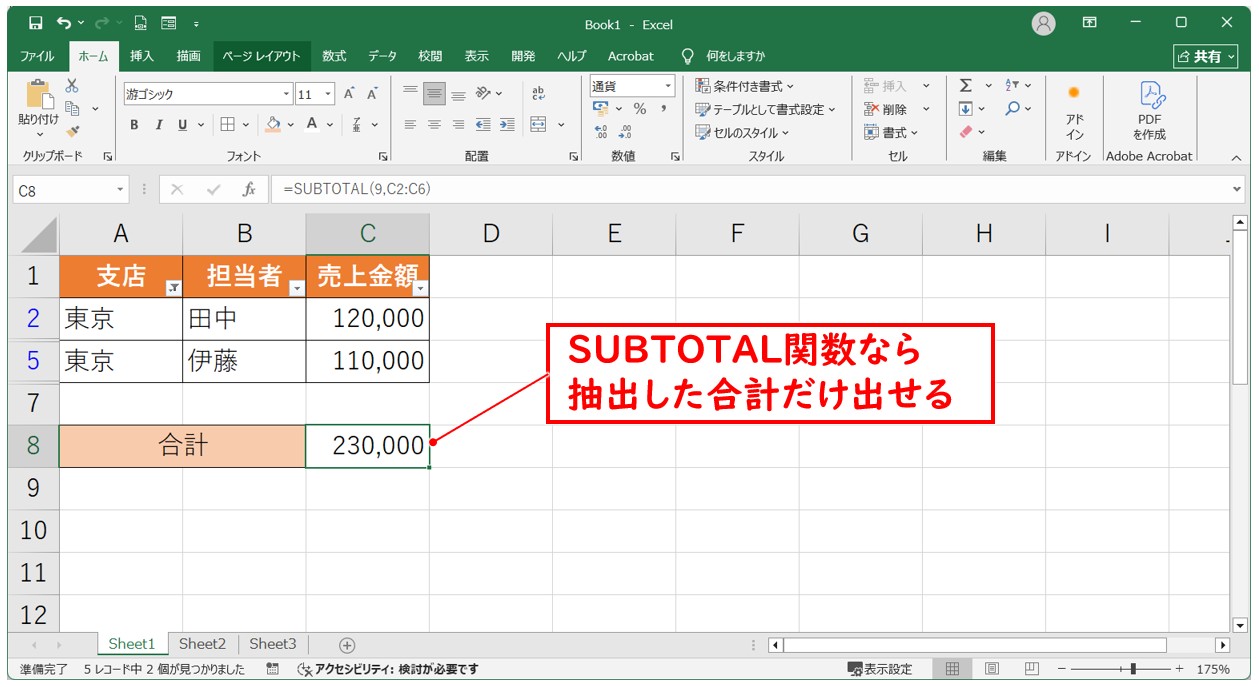Click the Cut scissors icon
The width and height of the screenshot is (1259, 687).
coord(72,87)
